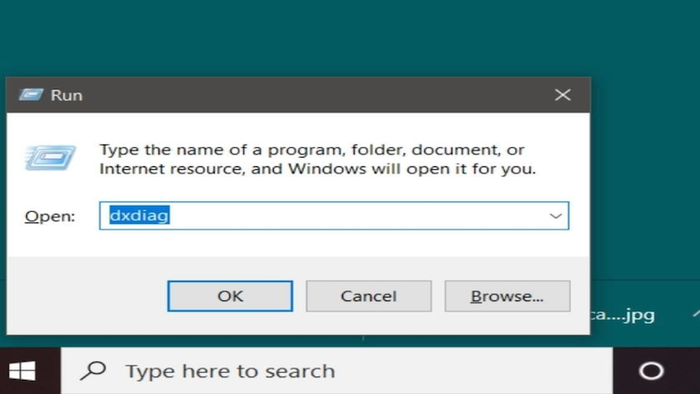Expand the Open command history dropdown
This screenshot has width=700, height=394.
555,216
